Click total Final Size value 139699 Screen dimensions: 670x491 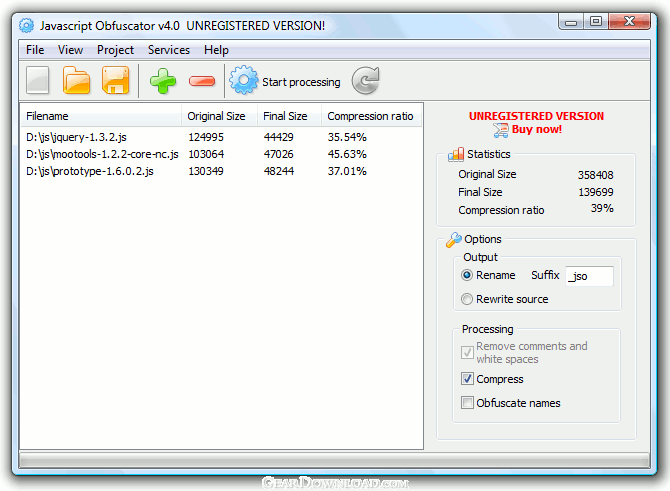596,192
